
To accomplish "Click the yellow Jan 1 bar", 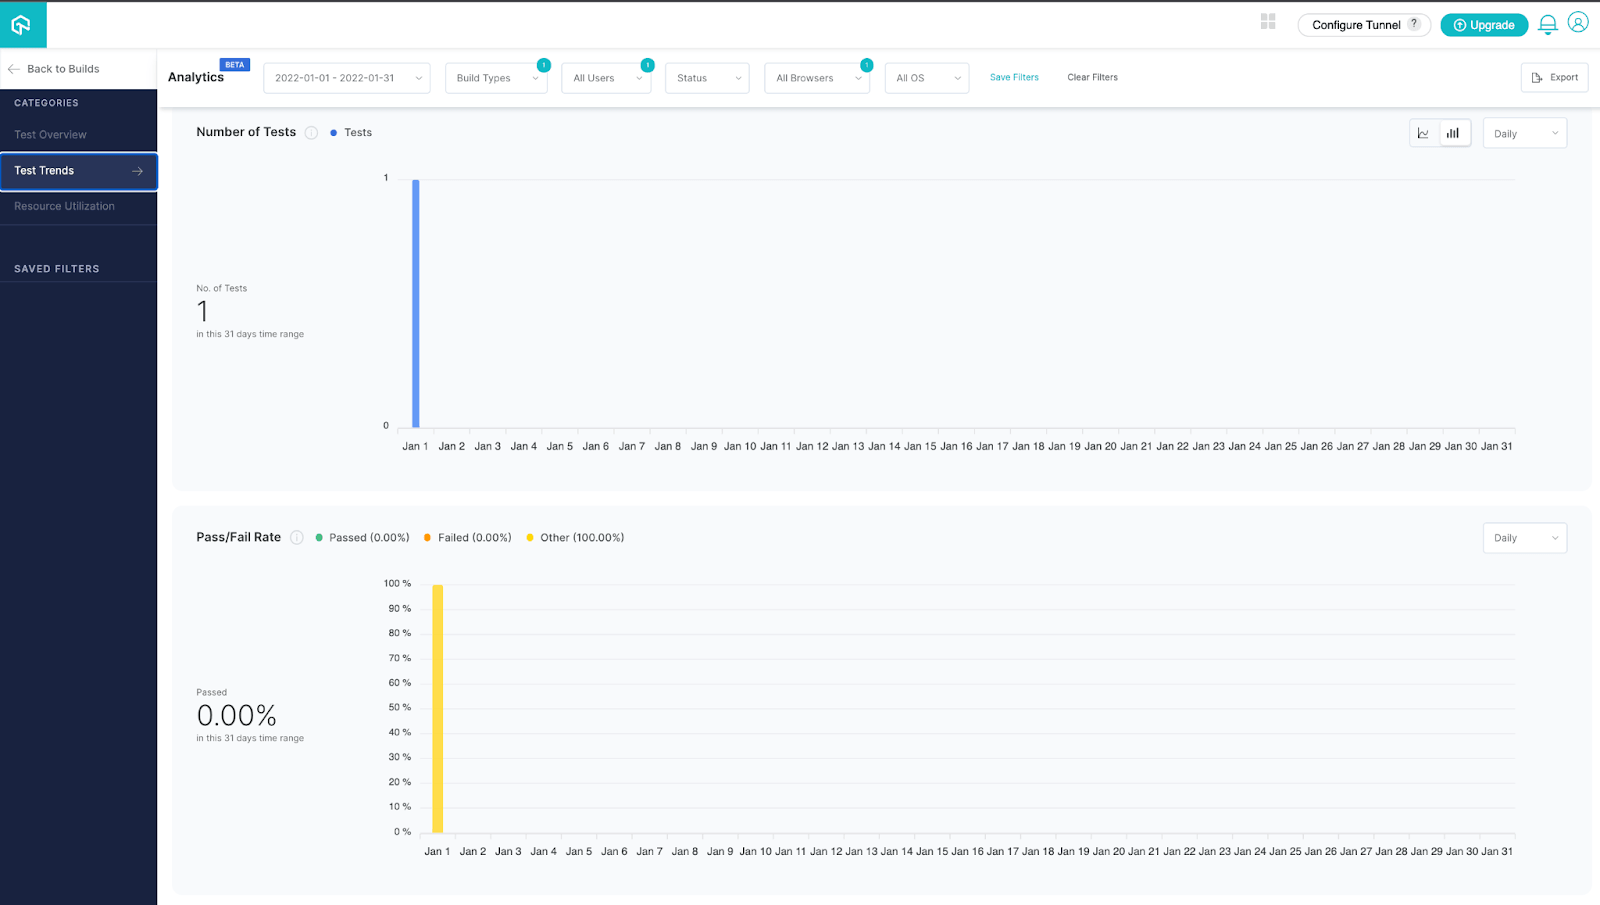I will [x=437, y=708].
